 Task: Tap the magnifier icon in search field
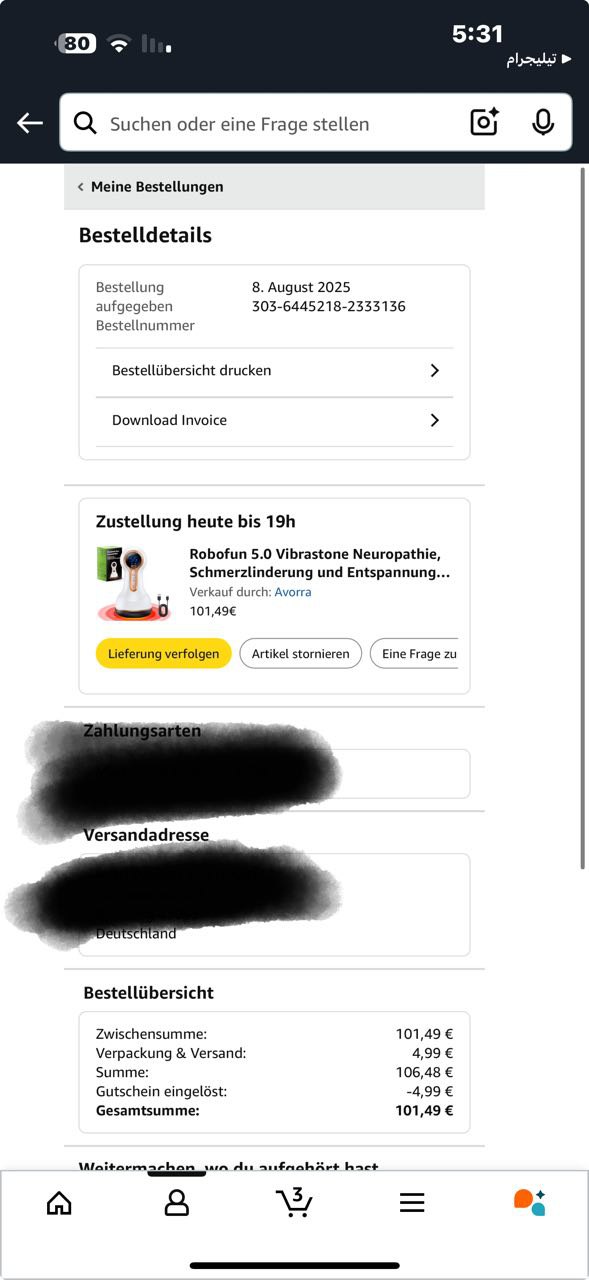(x=86, y=123)
